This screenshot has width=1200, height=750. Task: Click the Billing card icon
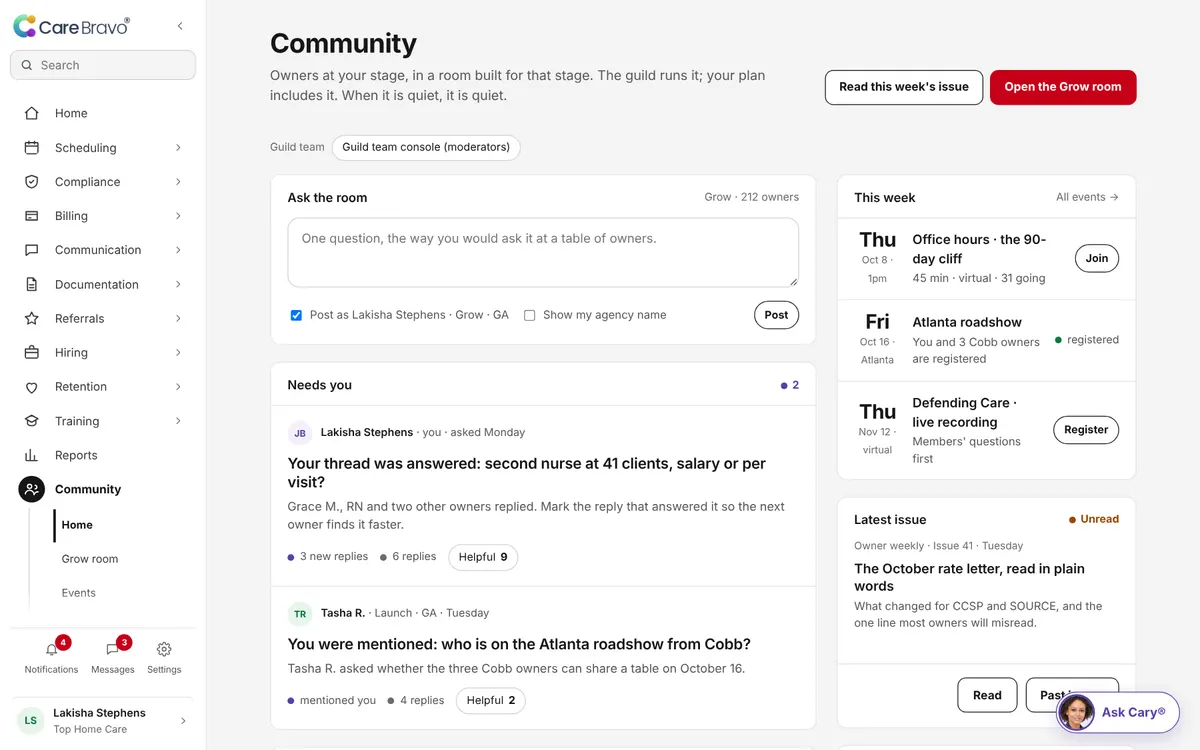tap(32, 215)
